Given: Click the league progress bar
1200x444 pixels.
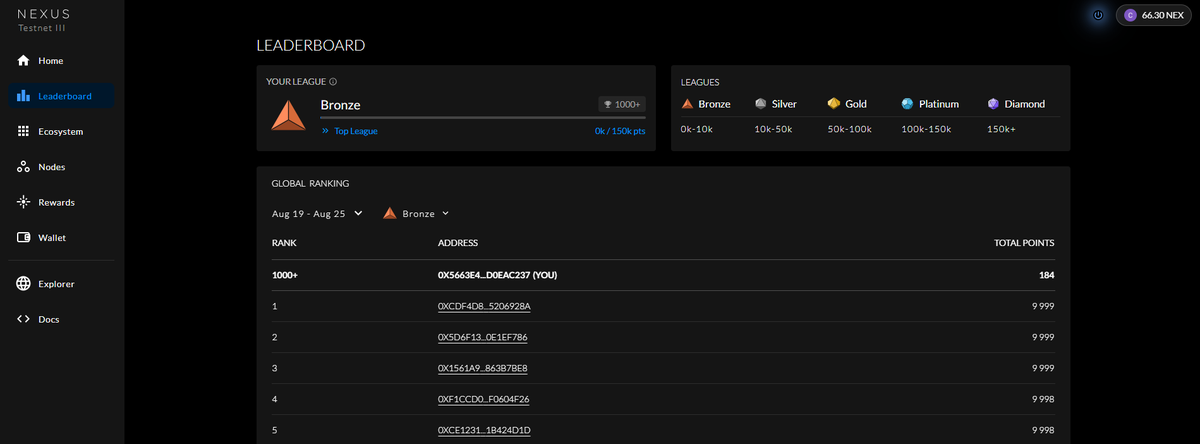Looking at the screenshot, I should (x=483, y=118).
